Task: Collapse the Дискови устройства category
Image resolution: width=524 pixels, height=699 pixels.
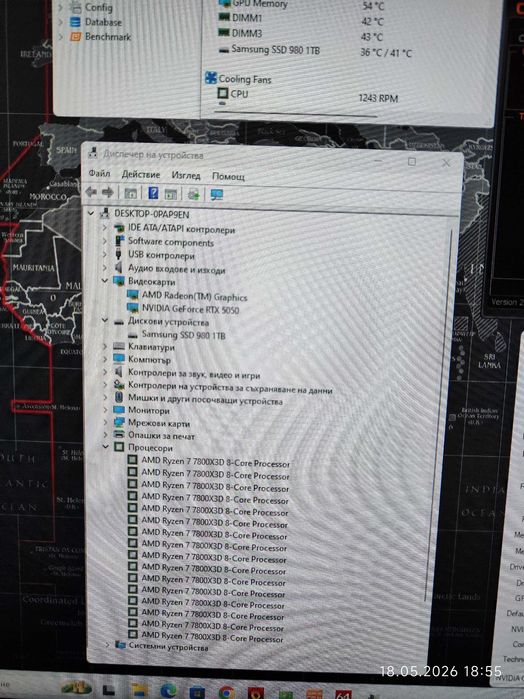Action: [x=105, y=320]
